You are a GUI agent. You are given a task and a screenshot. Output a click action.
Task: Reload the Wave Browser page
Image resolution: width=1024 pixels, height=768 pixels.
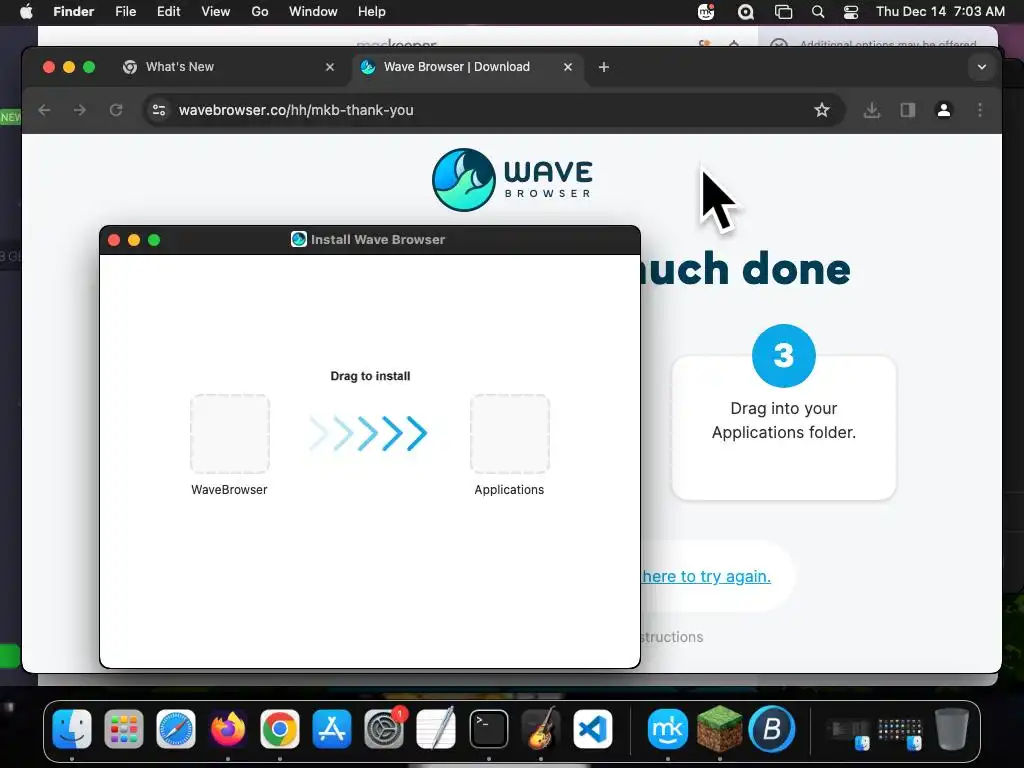[116, 110]
